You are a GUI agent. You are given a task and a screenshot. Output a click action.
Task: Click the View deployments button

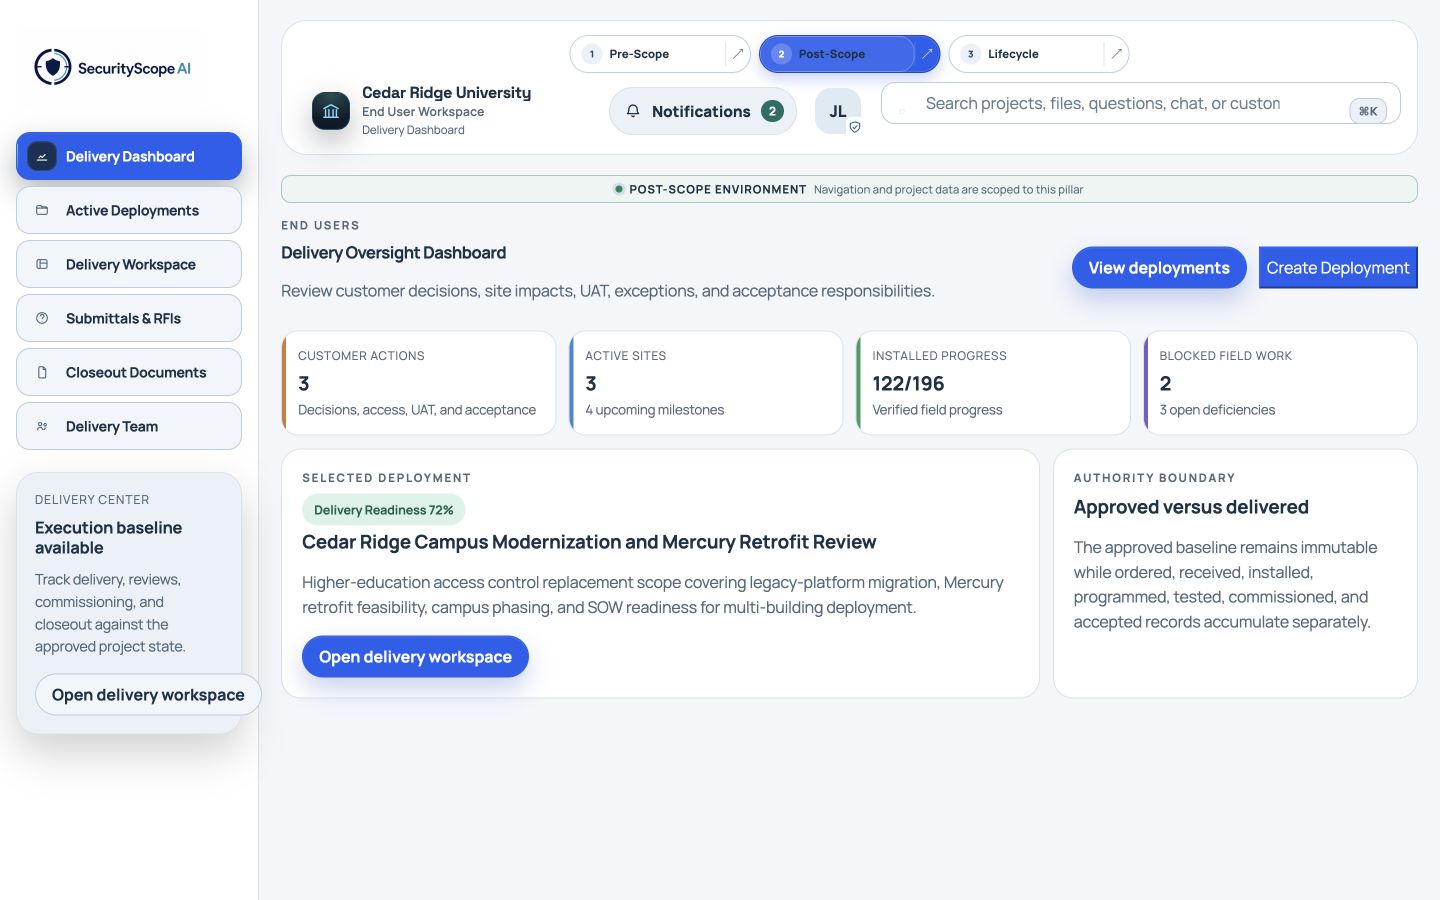click(1159, 268)
